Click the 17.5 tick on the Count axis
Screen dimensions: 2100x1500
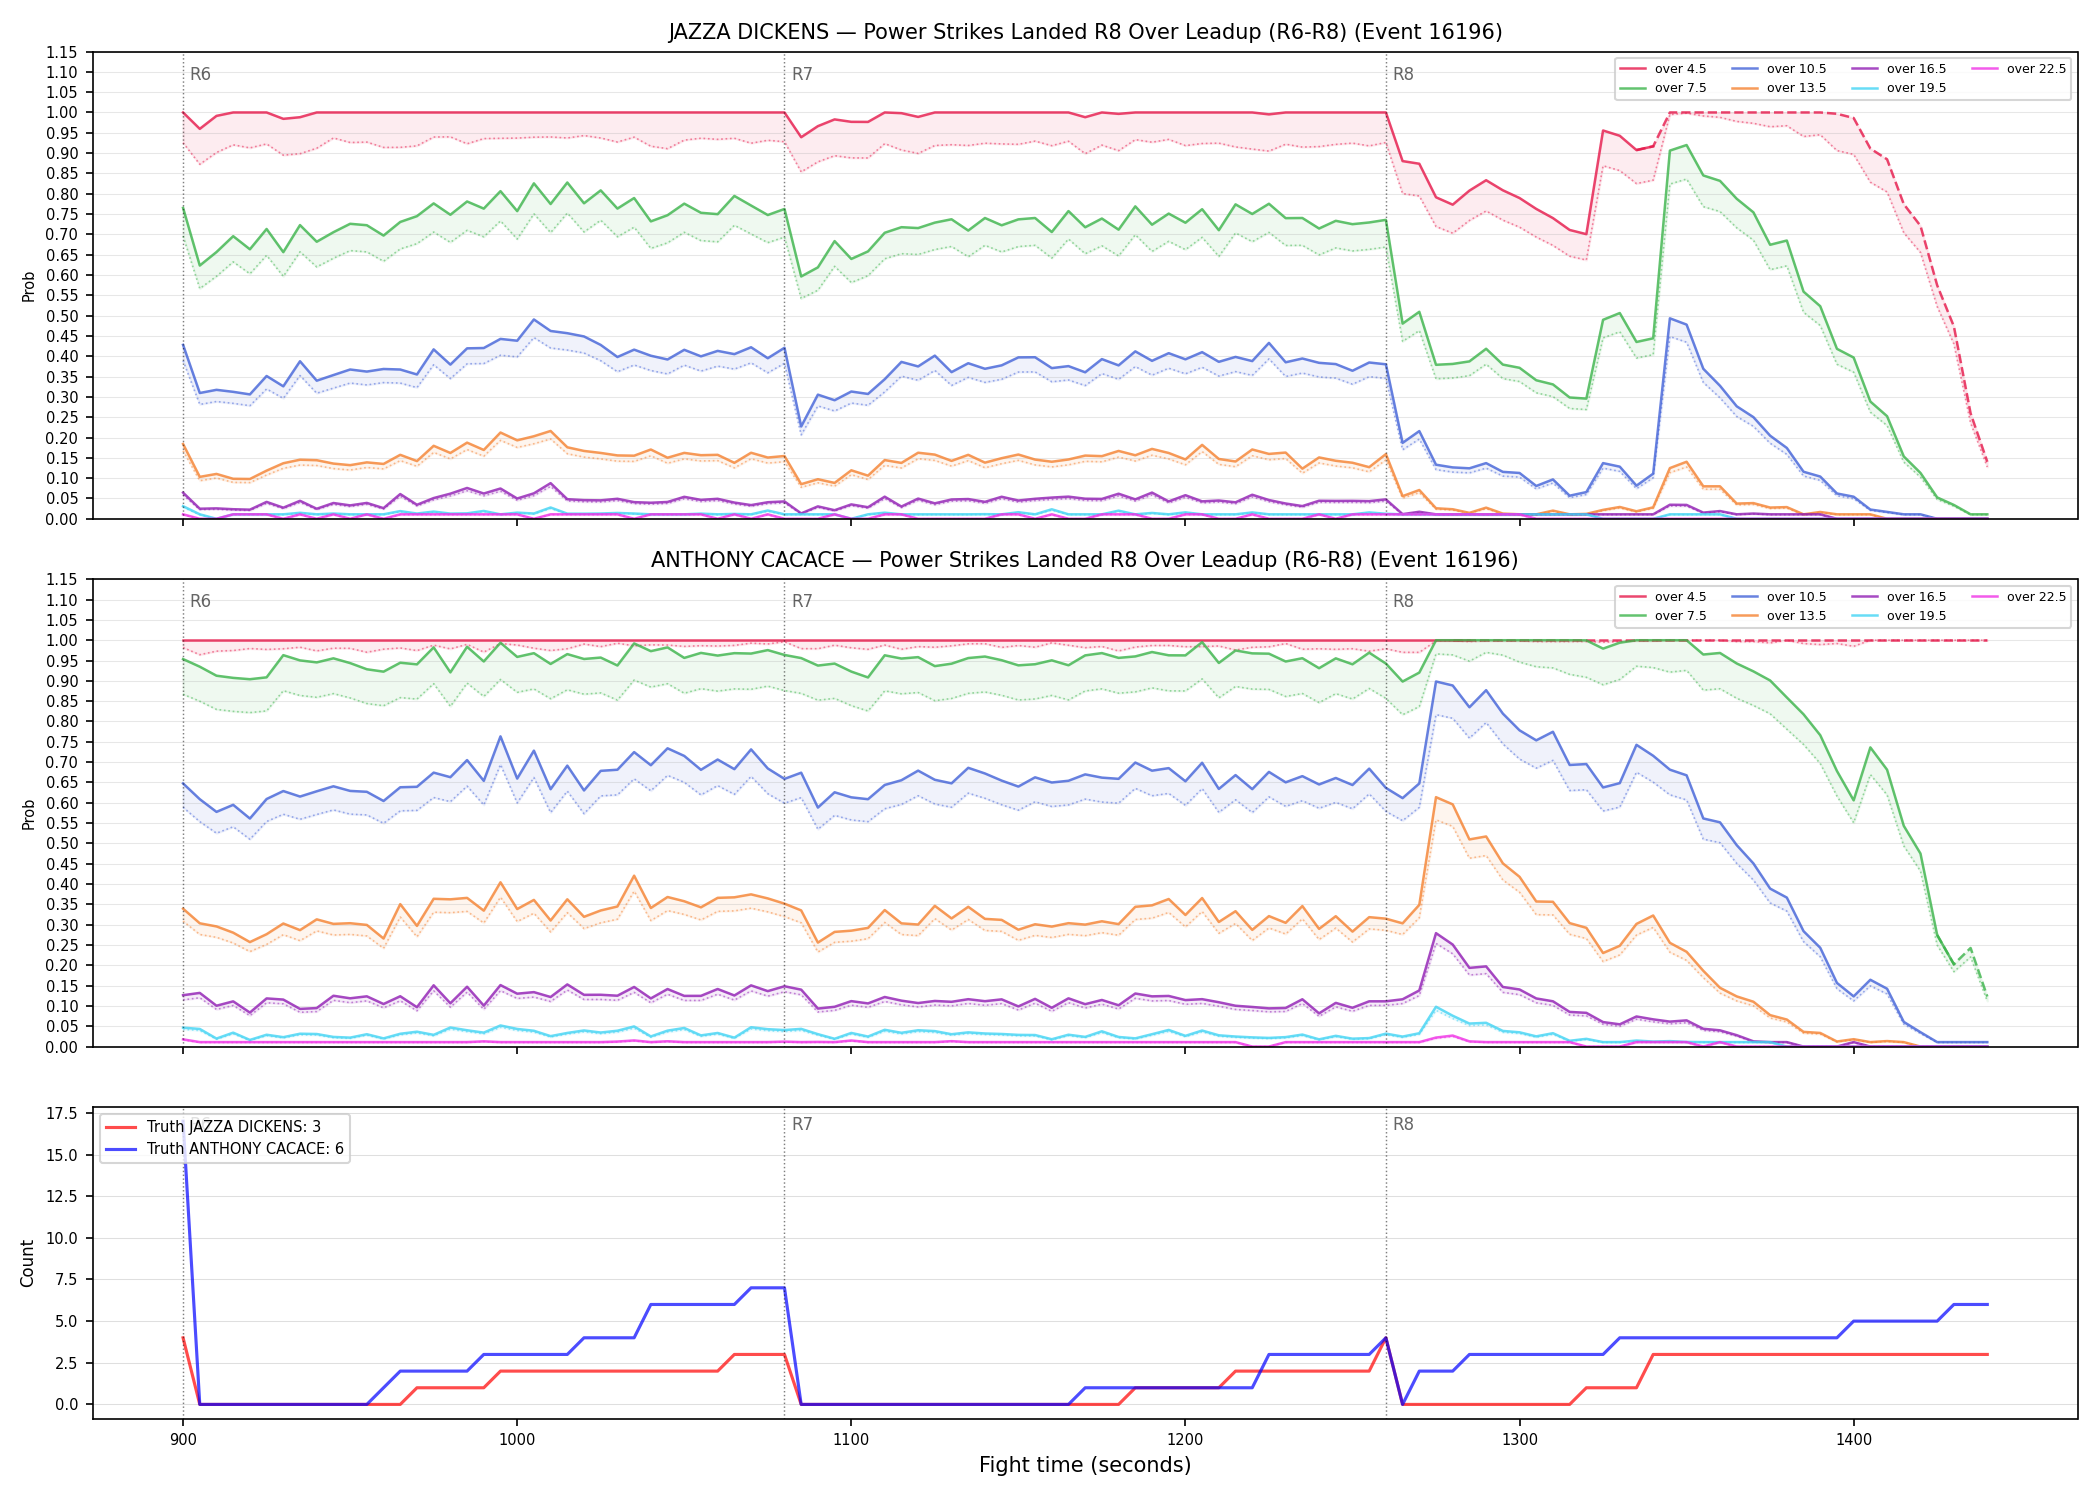(x=63, y=1113)
